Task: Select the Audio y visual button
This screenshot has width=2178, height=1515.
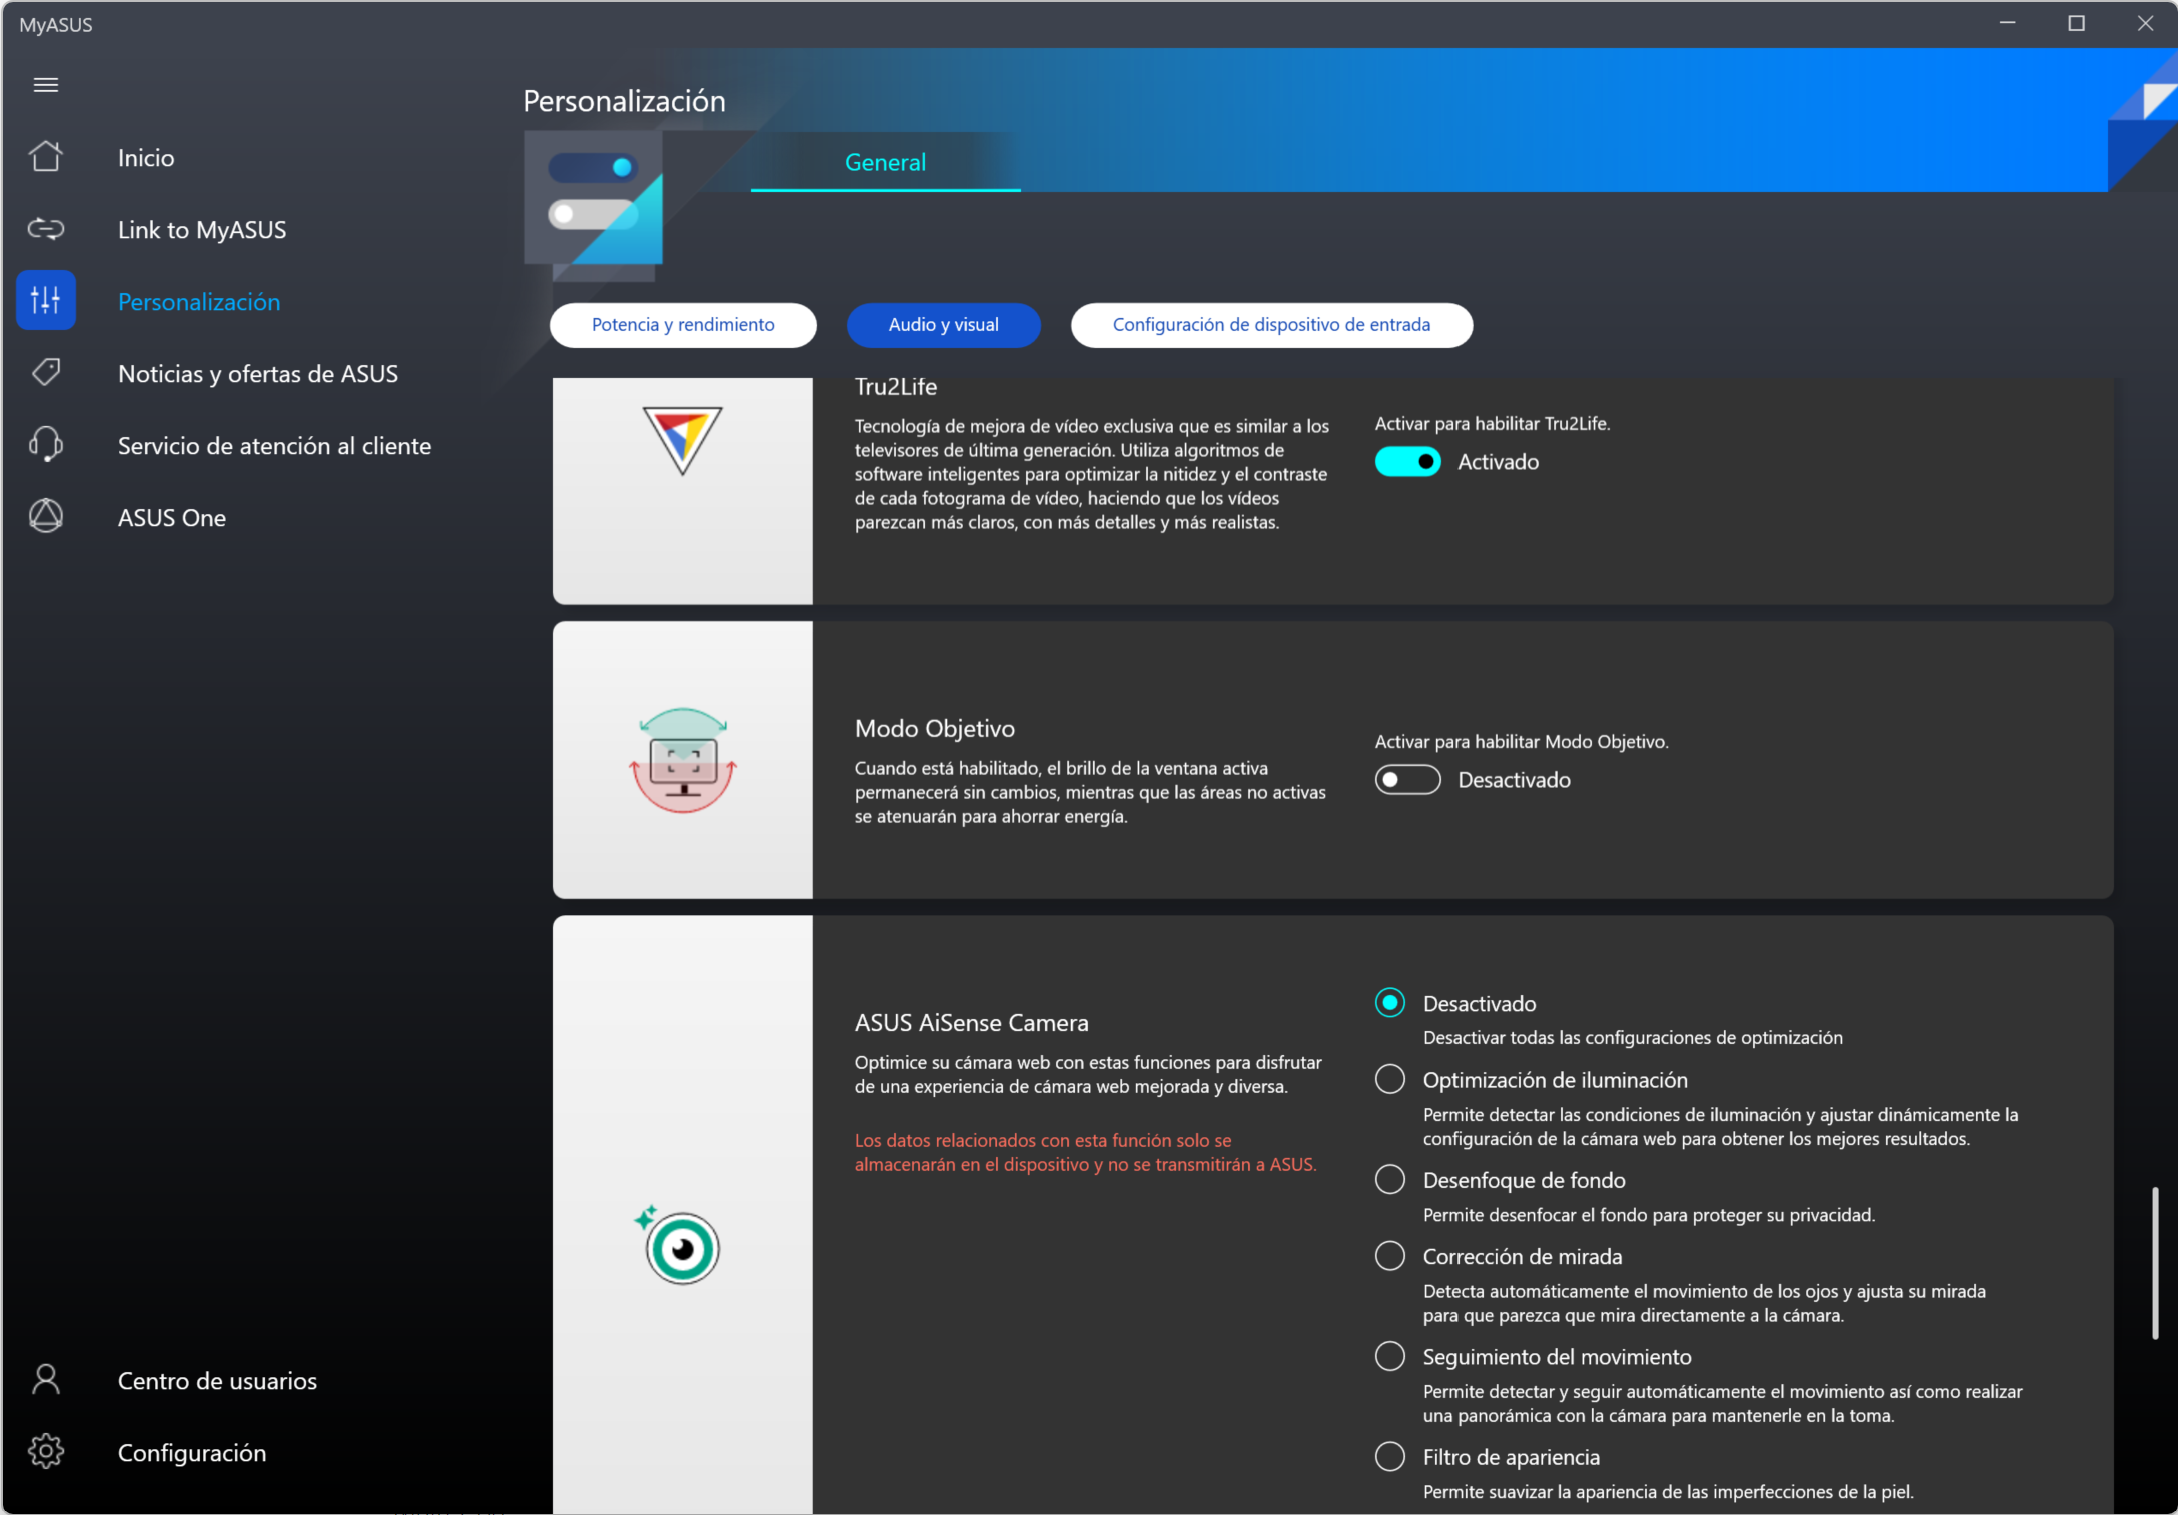Action: tap(943, 325)
